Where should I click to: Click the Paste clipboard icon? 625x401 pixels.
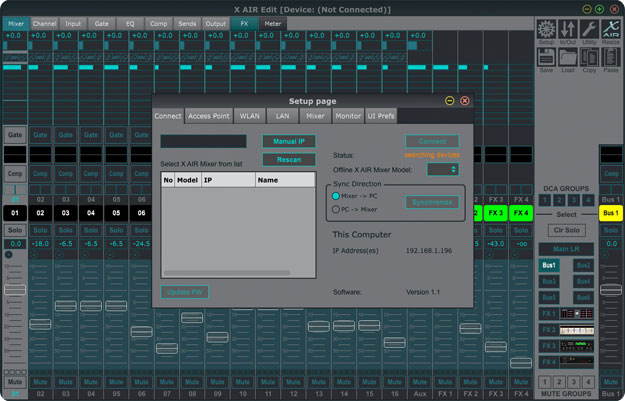tap(611, 57)
